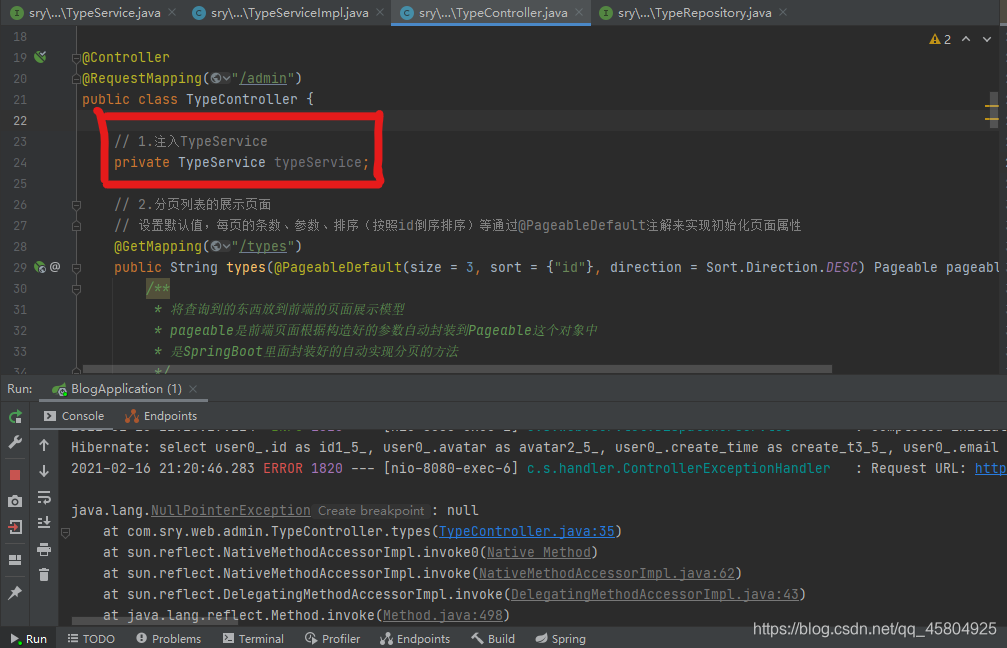Click the up arrow stack trace navigation
The width and height of the screenshot is (1007, 648).
pos(44,444)
